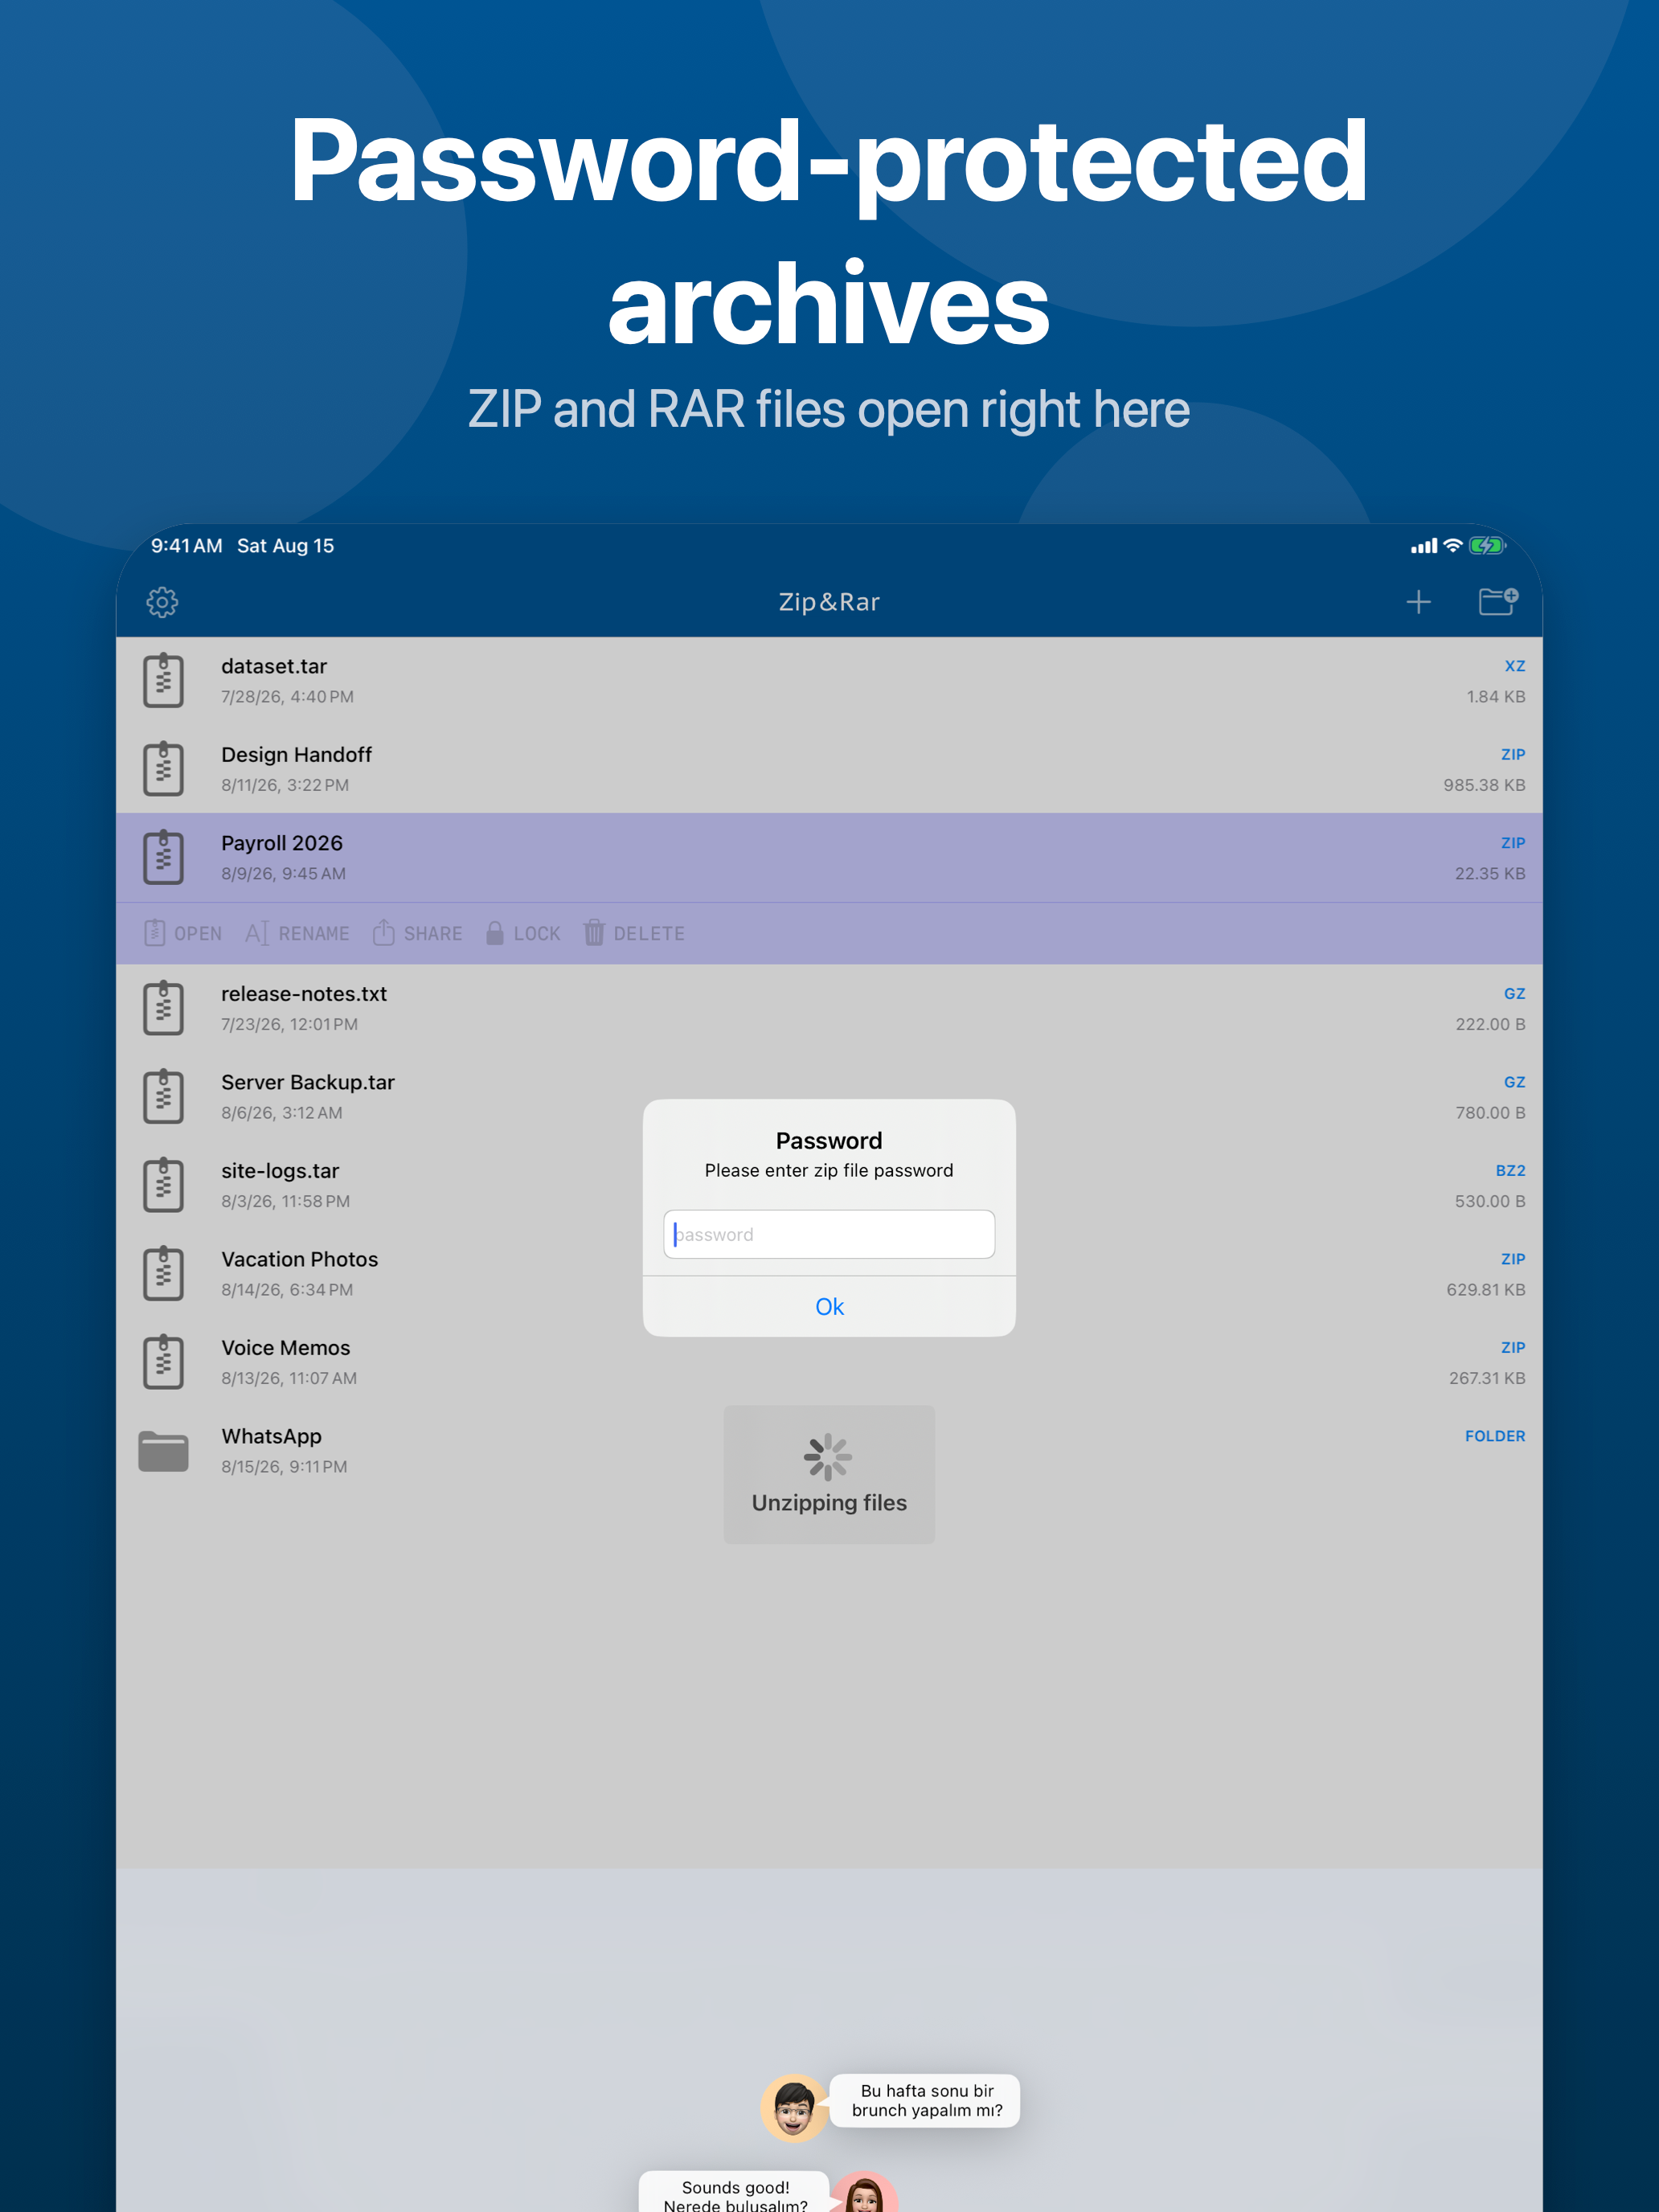Click the 267.31 KB size value
This screenshot has height=2212, width=1659.
[x=1487, y=1378]
